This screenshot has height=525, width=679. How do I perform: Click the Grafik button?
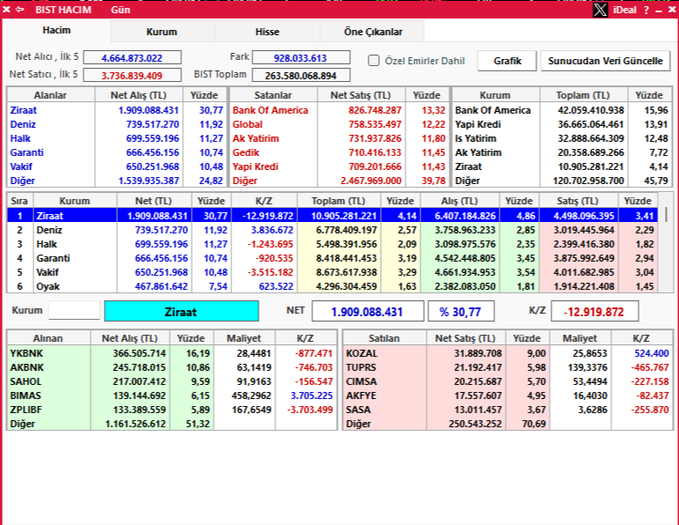click(x=507, y=61)
